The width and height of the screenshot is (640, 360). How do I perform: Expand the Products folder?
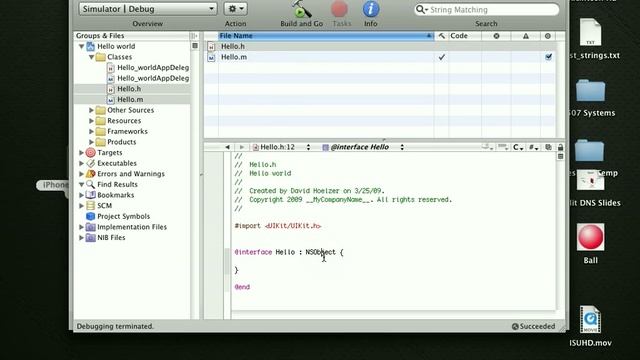(91, 142)
